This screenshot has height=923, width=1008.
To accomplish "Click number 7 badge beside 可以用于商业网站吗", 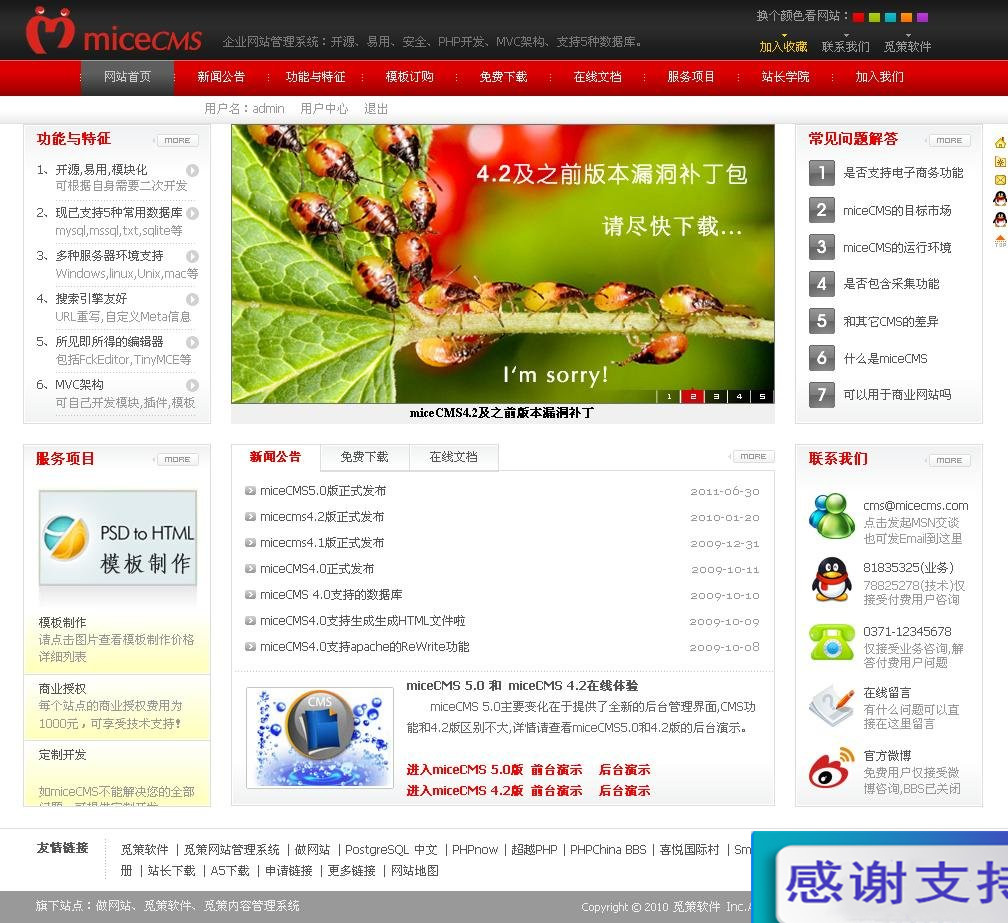I will tap(822, 394).
